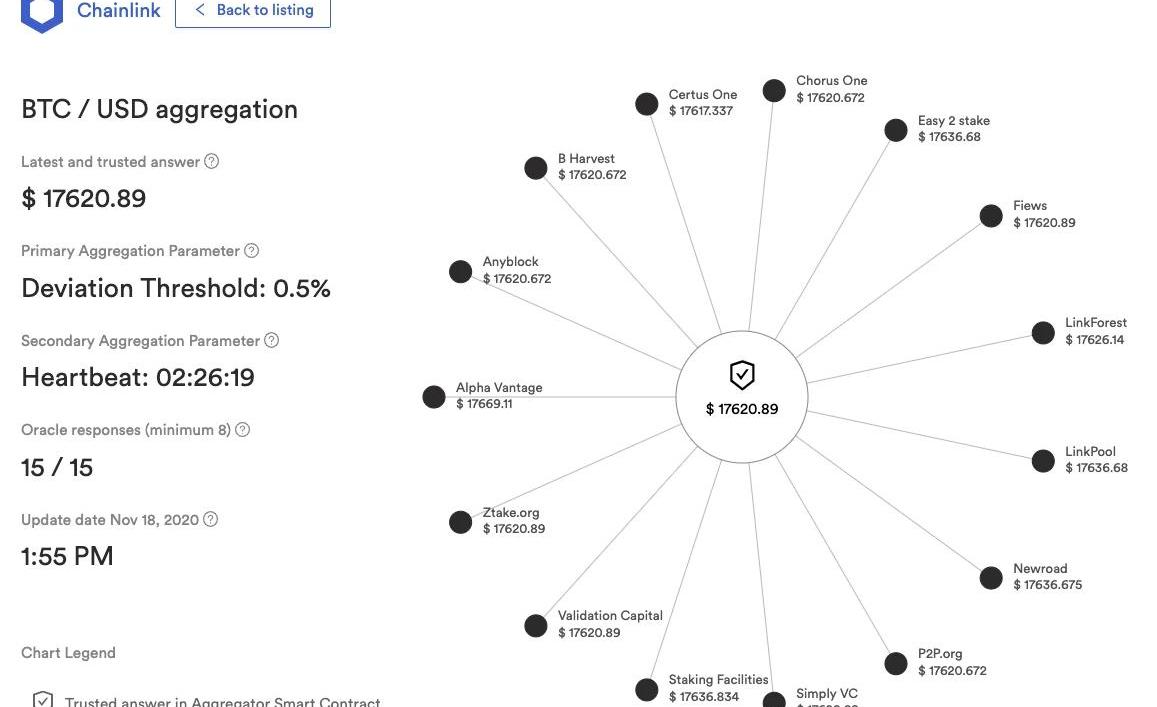The height and width of the screenshot is (707, 1157).
Task: Select the LinkPool oracle node
Action: (1043, 460)
